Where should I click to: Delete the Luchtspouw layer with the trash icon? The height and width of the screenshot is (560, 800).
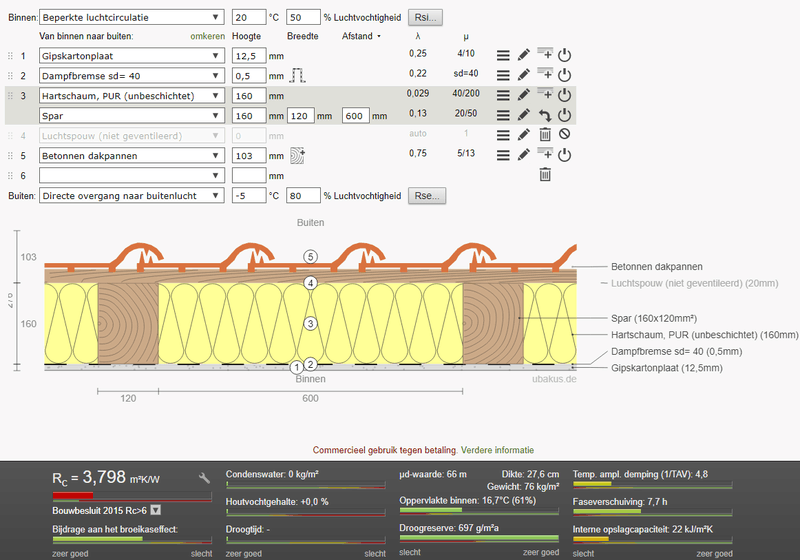(545, 135)
